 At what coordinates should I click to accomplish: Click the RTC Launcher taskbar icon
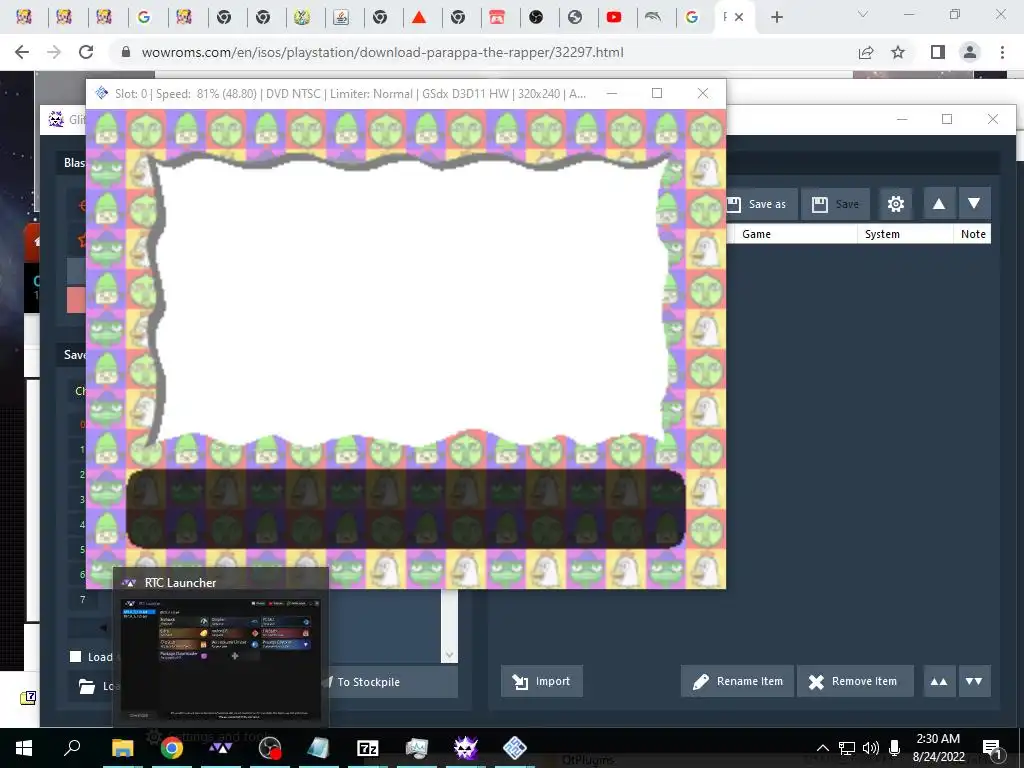click(220, 747)
